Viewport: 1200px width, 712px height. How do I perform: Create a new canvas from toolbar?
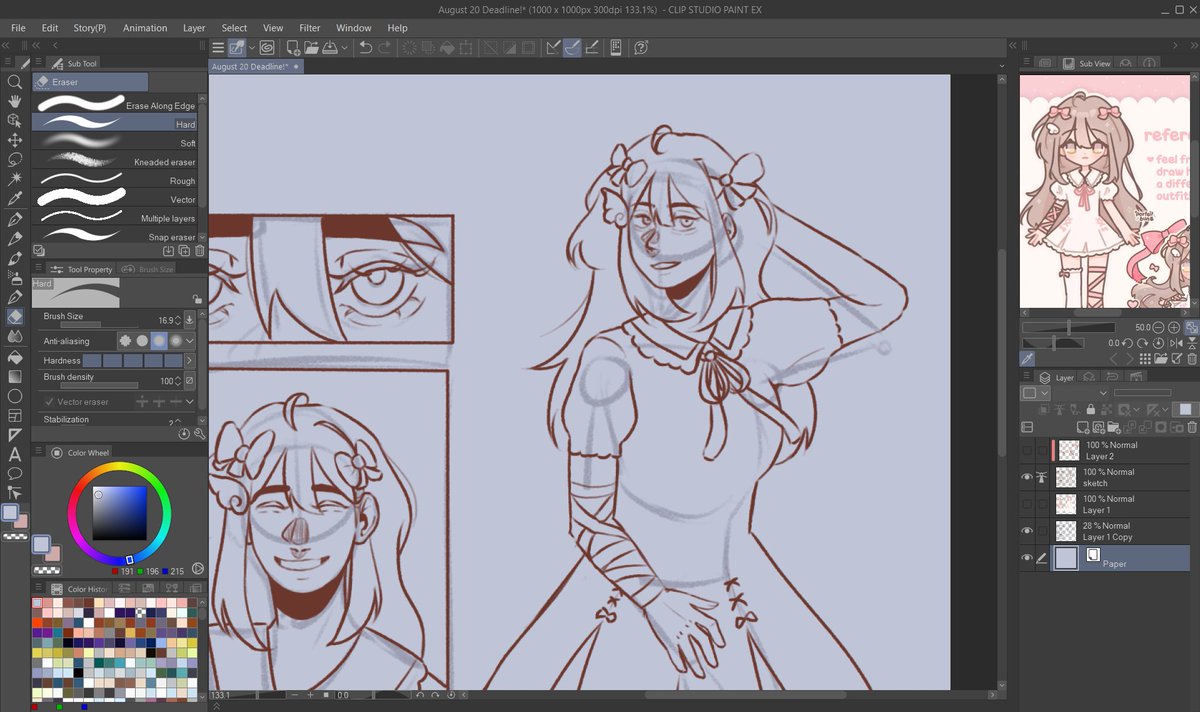293,47
